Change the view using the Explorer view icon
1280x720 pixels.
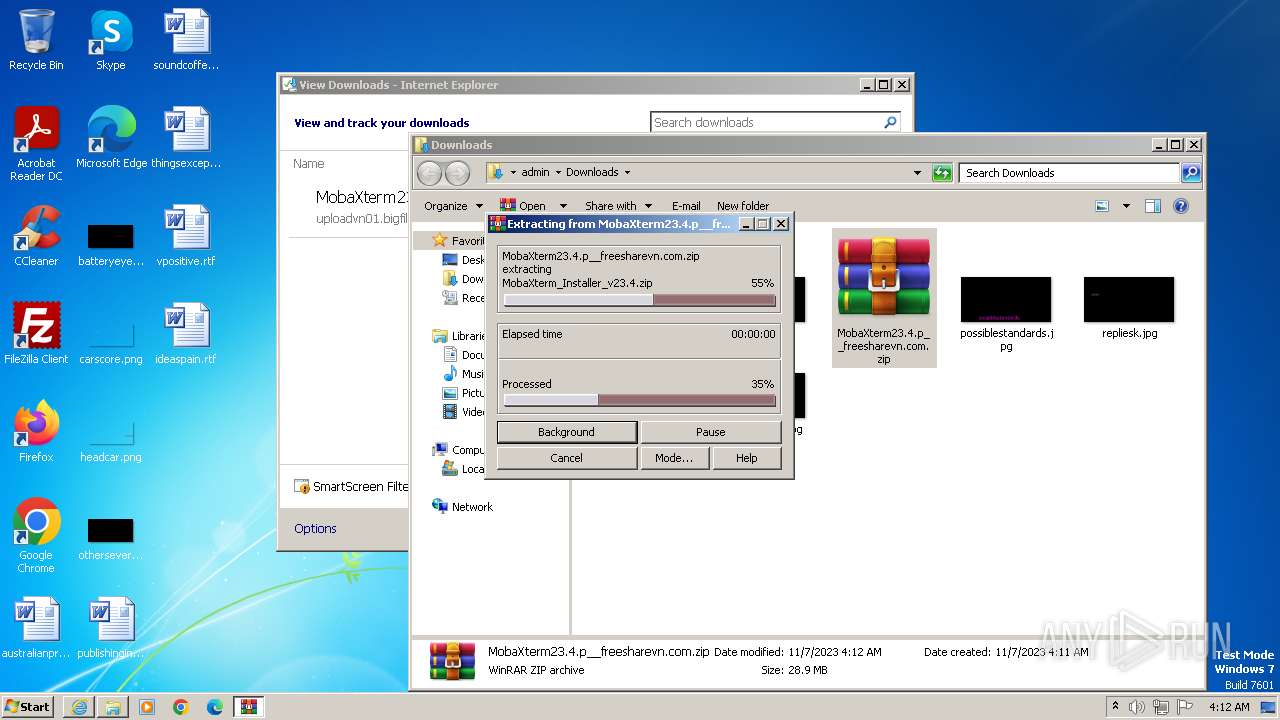1102,206
